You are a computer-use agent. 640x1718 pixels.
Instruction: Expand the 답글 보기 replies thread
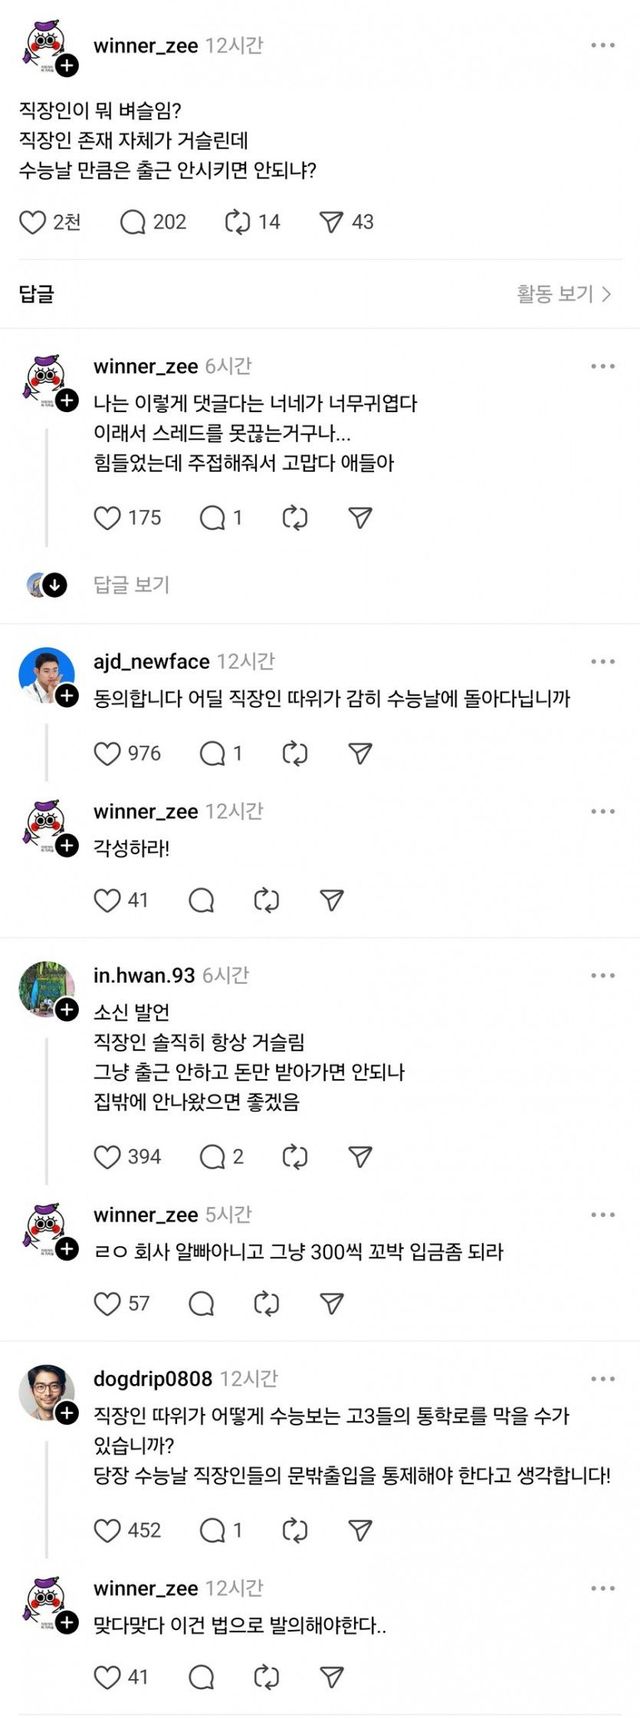click(131, 584)
